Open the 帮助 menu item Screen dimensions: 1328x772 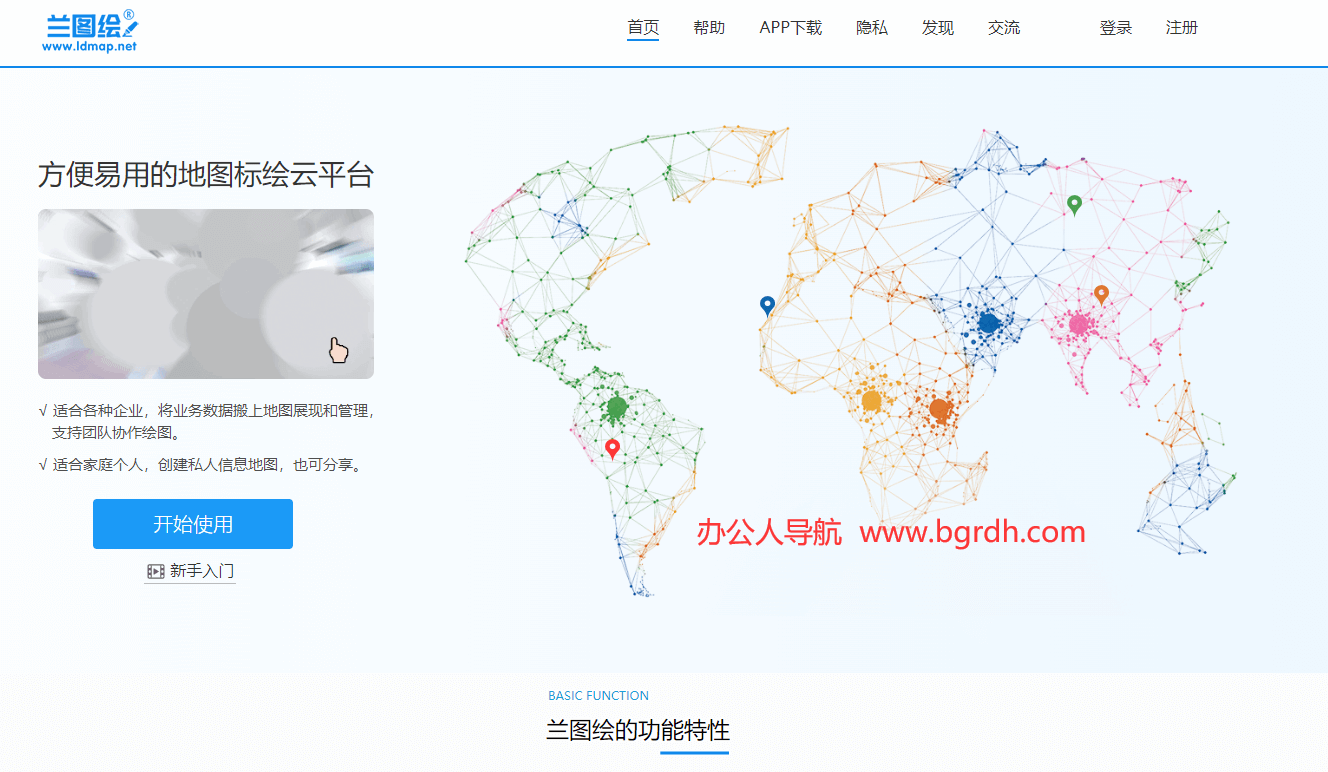click(x=709, y=28)
